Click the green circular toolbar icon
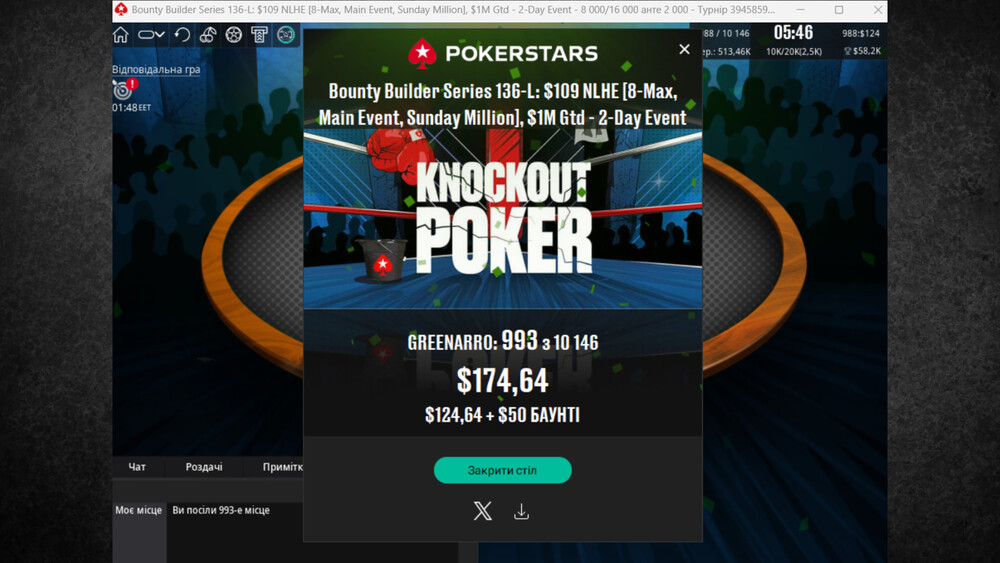Screen dimensions: 1000x563 (286, 34)
